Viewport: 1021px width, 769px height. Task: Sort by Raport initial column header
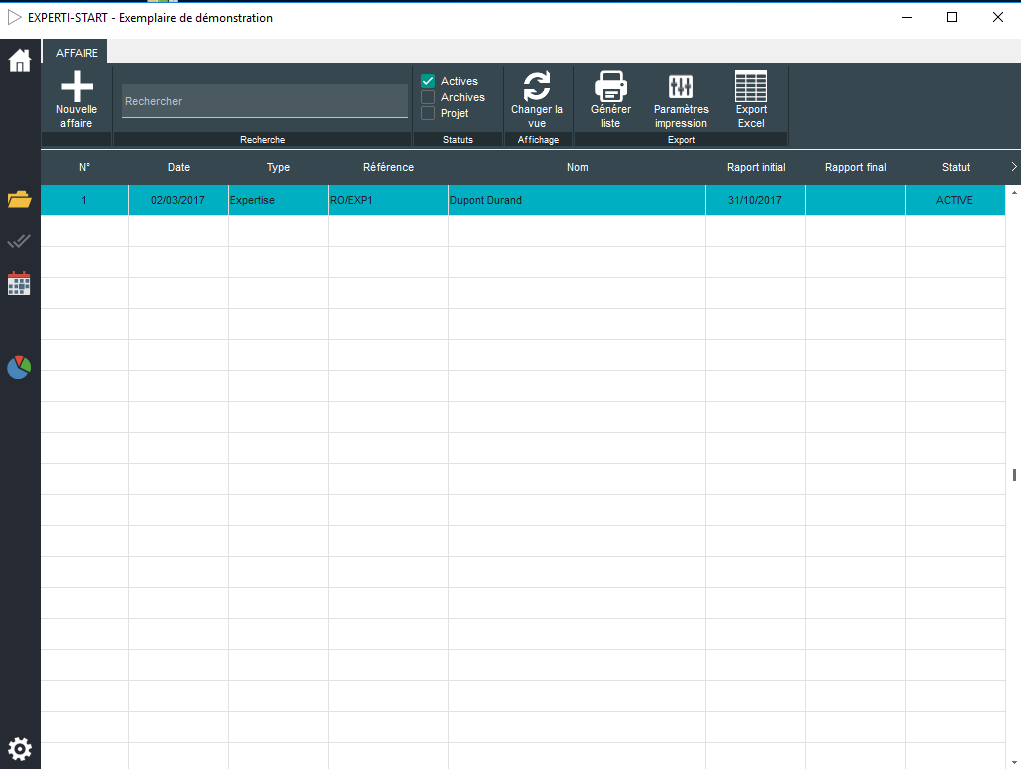point(755,167)
